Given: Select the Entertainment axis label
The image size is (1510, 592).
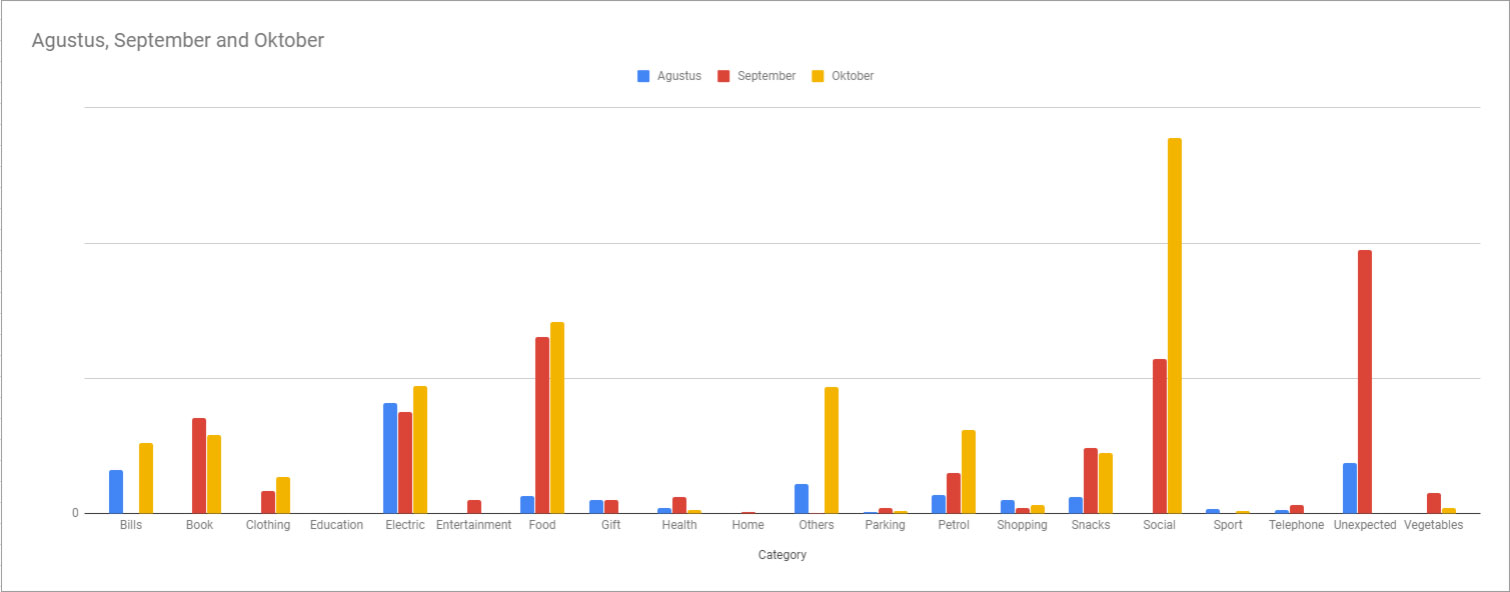Looking at the screenshot, I should click(x=474, y=525).
